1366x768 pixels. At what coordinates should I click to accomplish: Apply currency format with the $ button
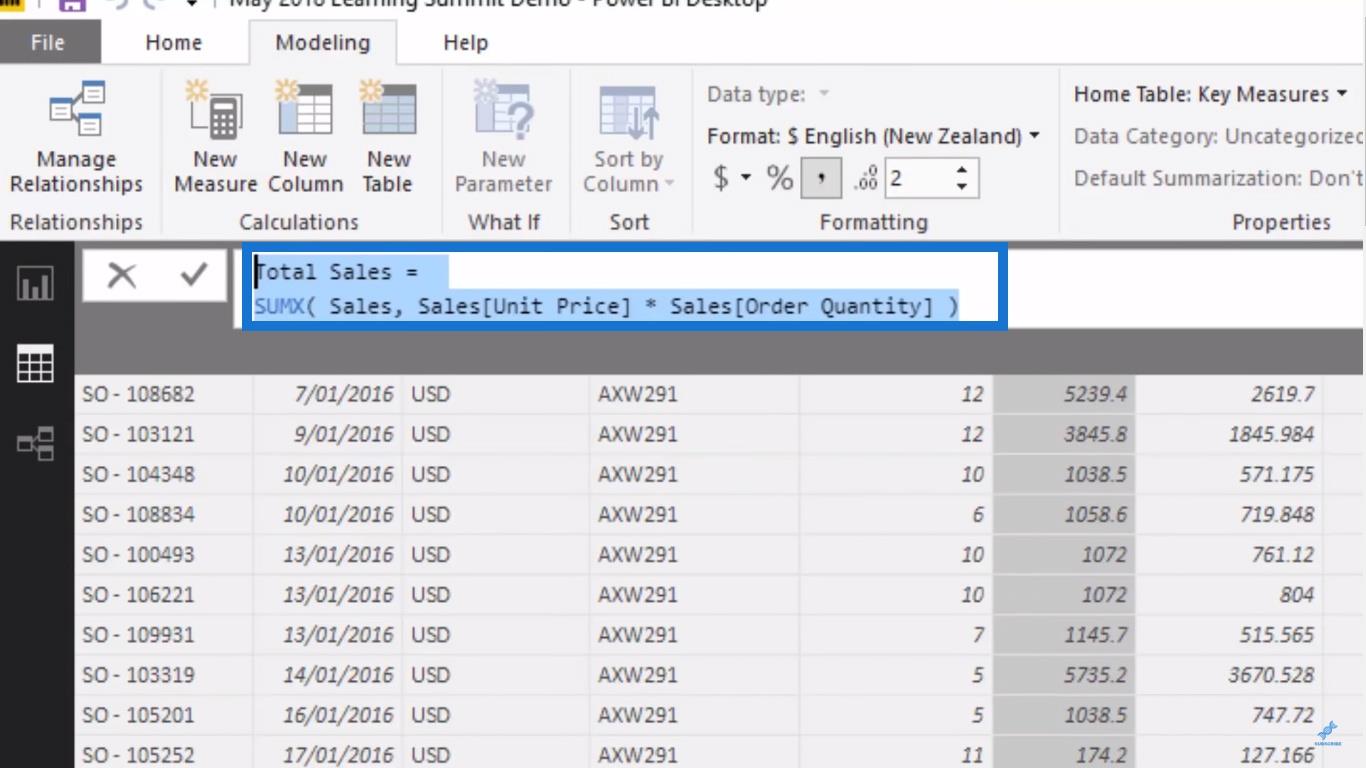pyautogui.click(x=720, y=178)
